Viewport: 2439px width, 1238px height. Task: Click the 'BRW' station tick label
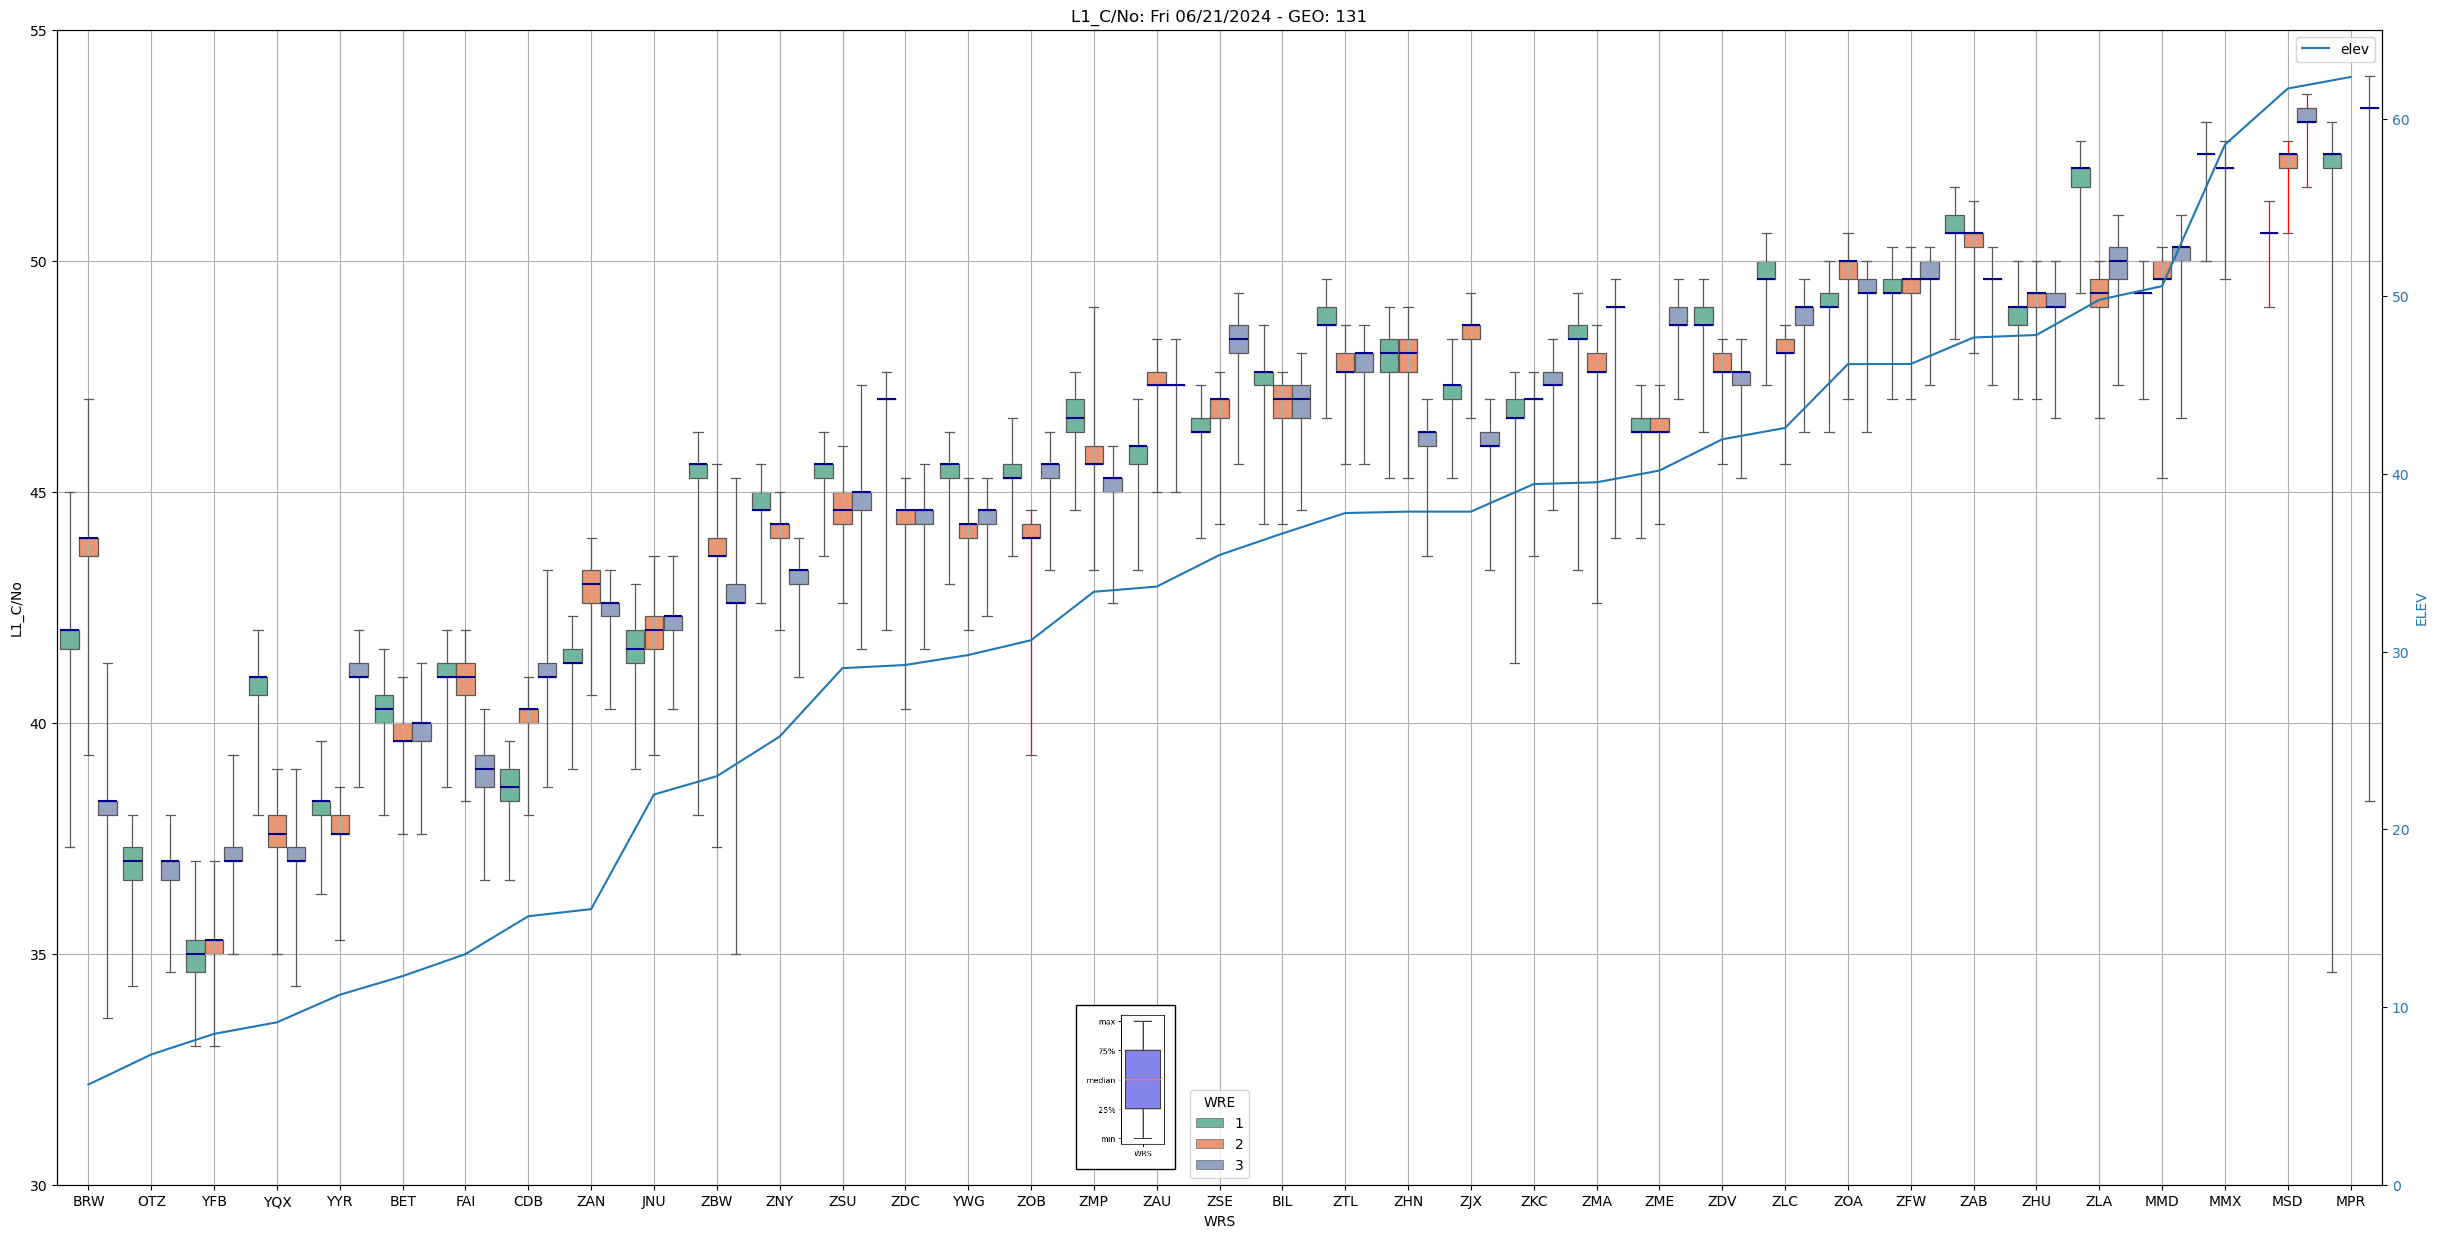coord(88,1201)
